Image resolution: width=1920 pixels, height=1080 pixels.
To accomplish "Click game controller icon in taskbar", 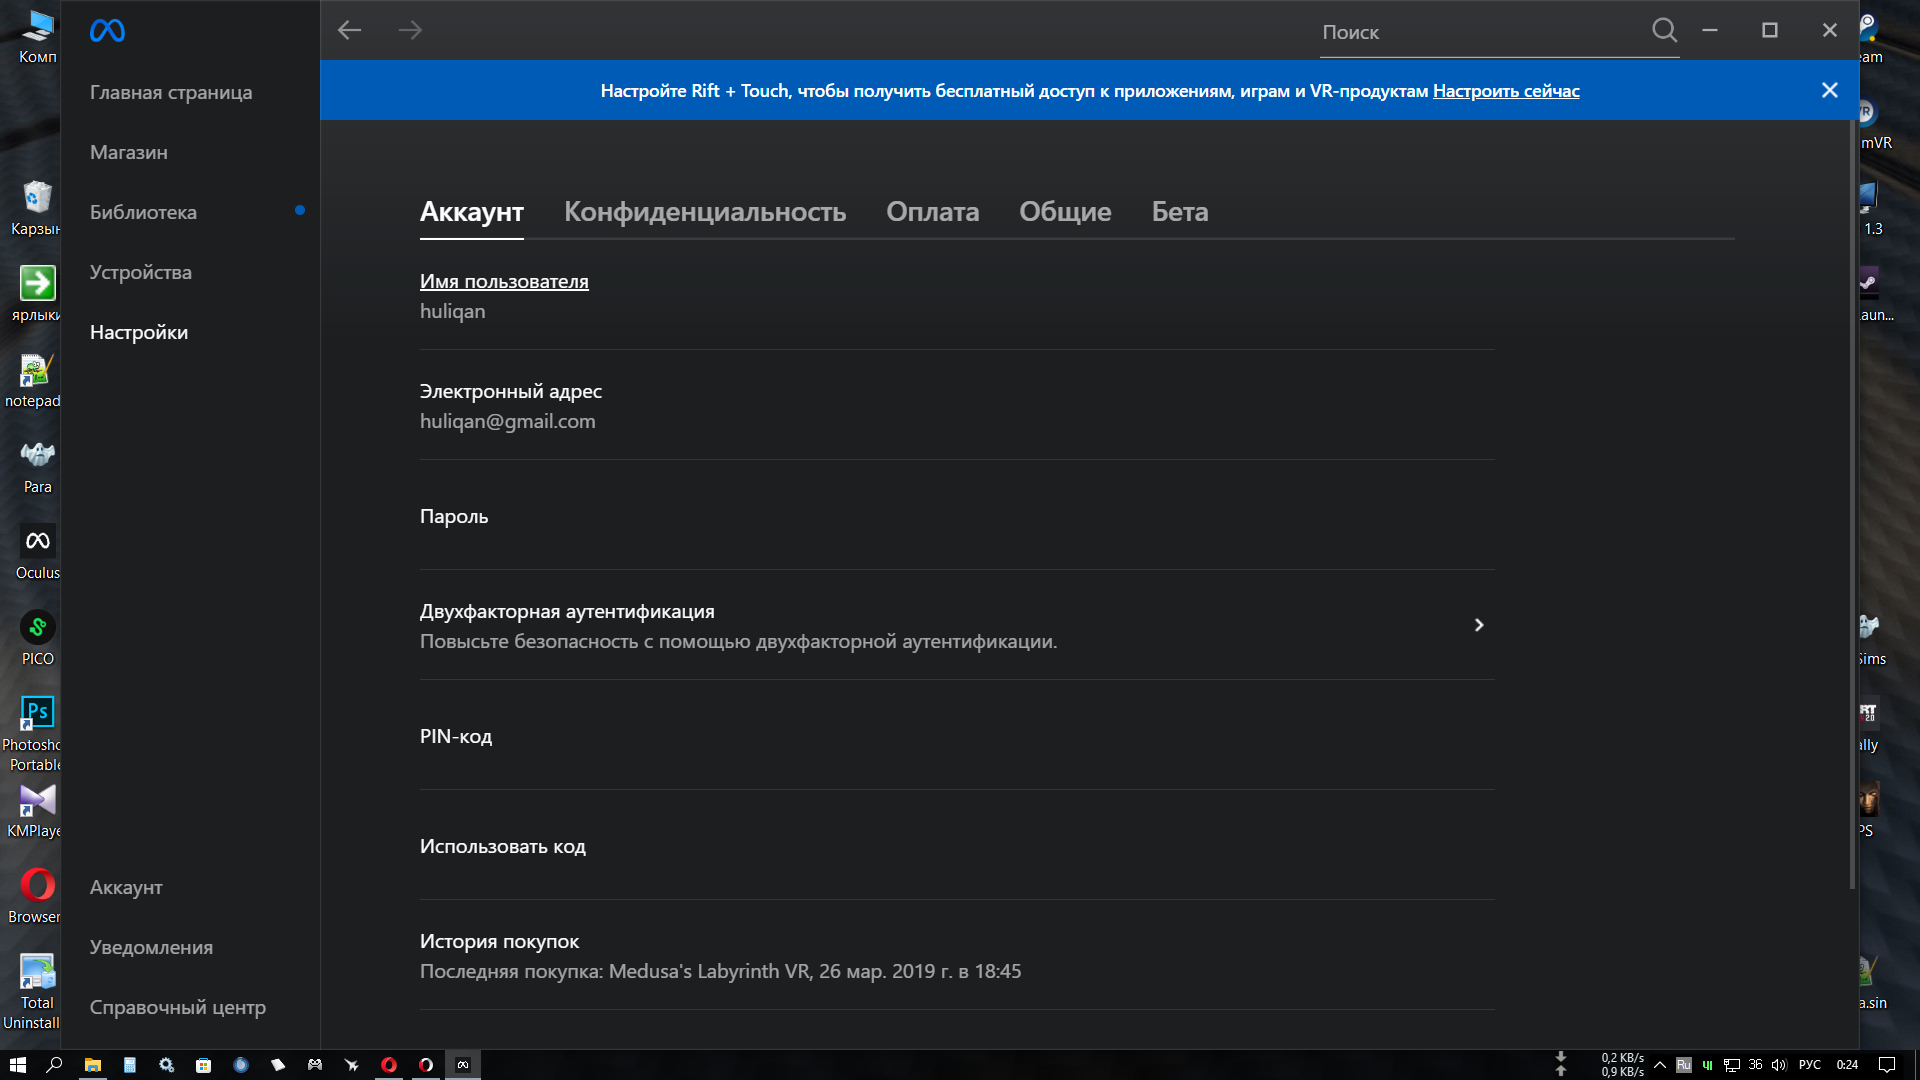I will click(x=314, y=1065).
